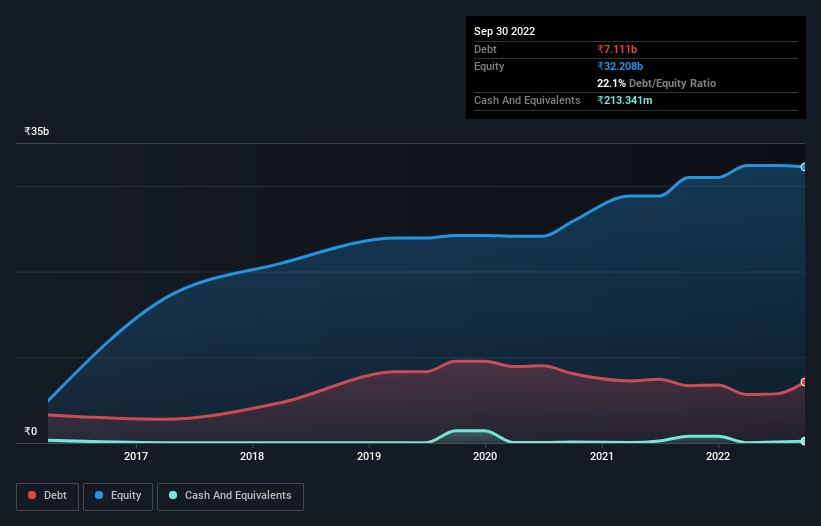Click the 2018 x-axis label

(x=252, y=456)
